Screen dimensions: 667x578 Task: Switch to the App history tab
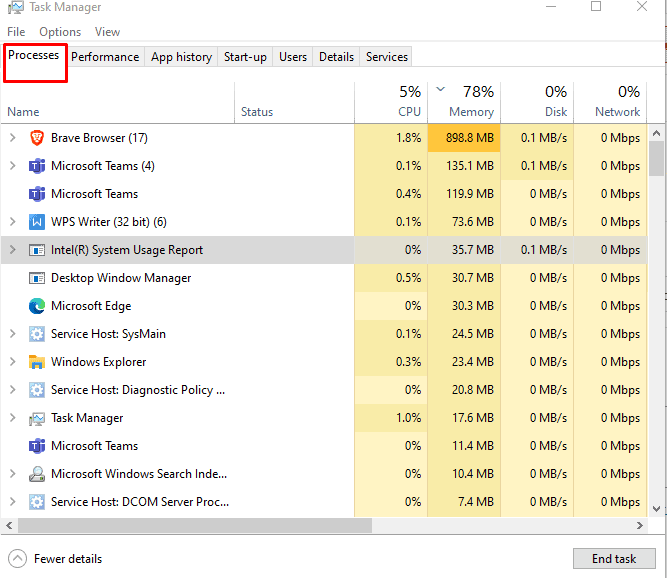coord(181,57)
